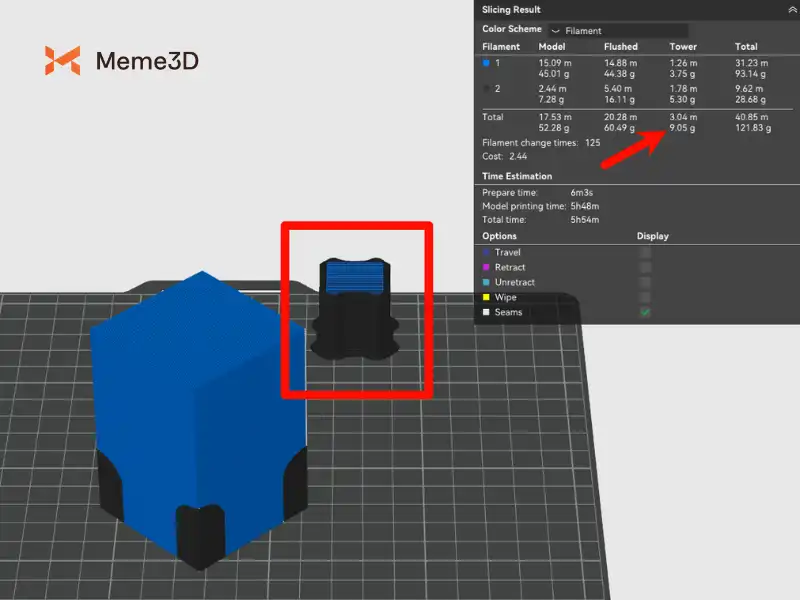Click the Filament 2 black swatch
The width and height of the screenshot is (800, 600).
pyautogui.click(x=487, y=89)
